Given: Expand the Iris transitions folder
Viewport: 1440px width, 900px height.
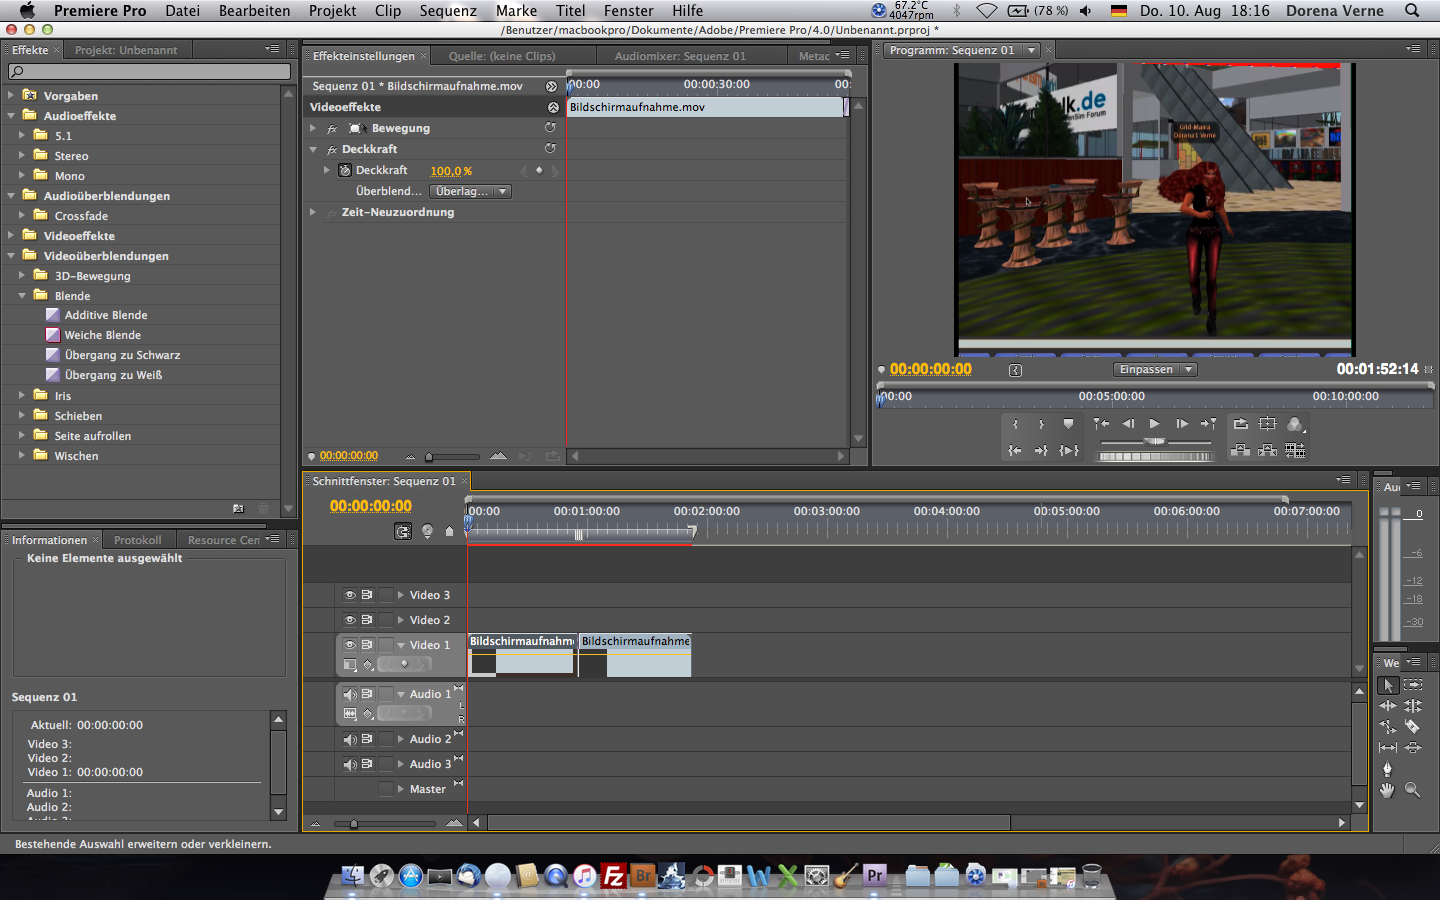Looking at the screenshot, I should (22, 396).
